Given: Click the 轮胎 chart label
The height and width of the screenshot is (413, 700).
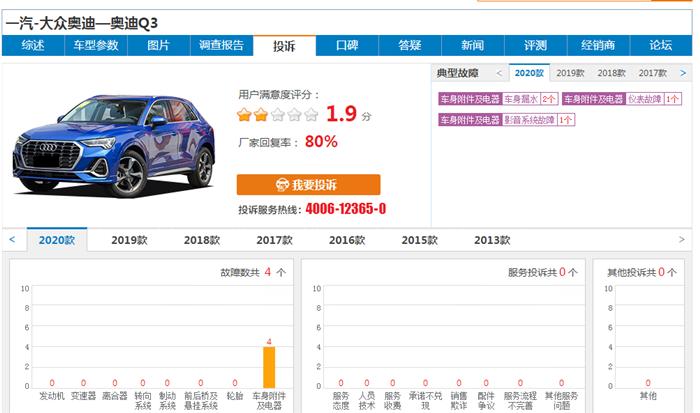Looking at the screenshot, I should [234, 396].
